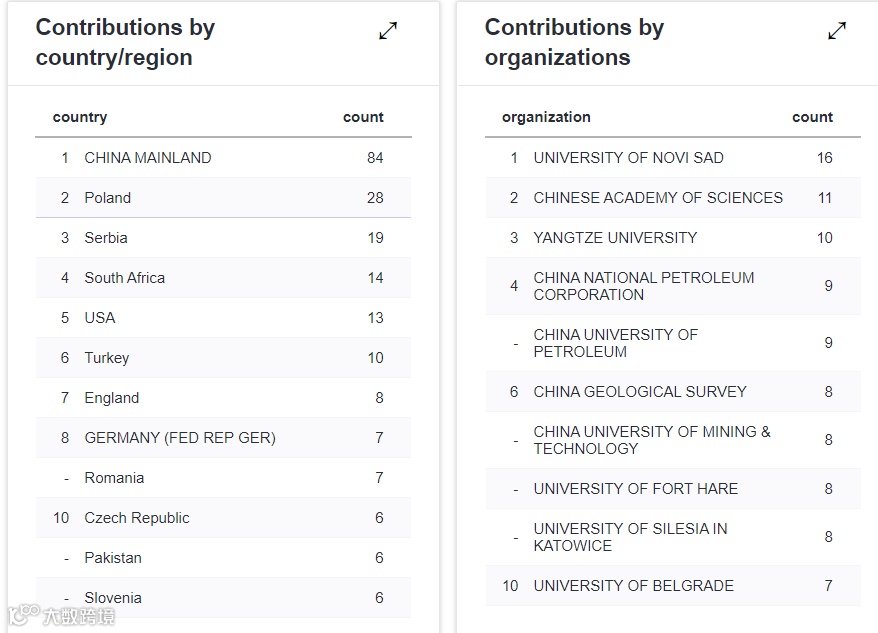This screenshot has height=633, width=878.
Task: Select GERMANY (FED REP GER) row
Action: point(180,438)
